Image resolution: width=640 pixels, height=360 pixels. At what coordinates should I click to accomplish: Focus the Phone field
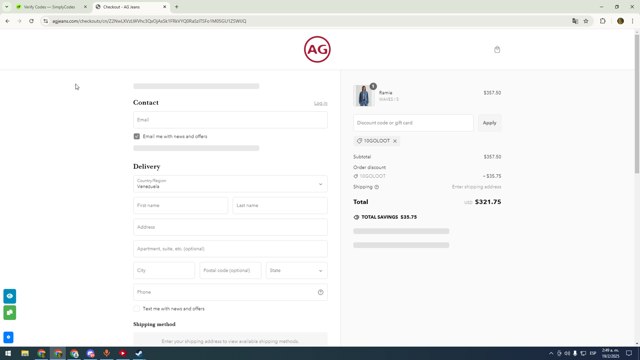click(x=230, y=292)
